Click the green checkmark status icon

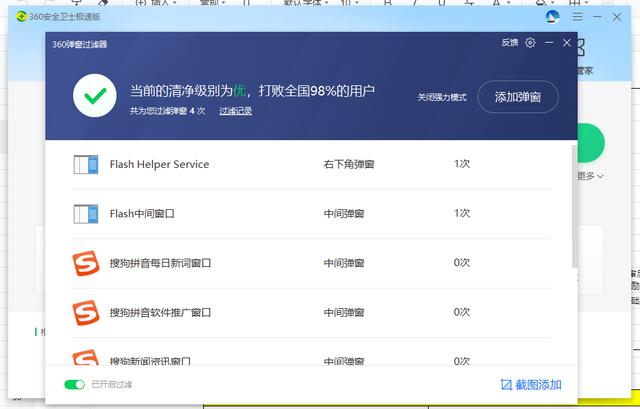[x=96, y=97]
